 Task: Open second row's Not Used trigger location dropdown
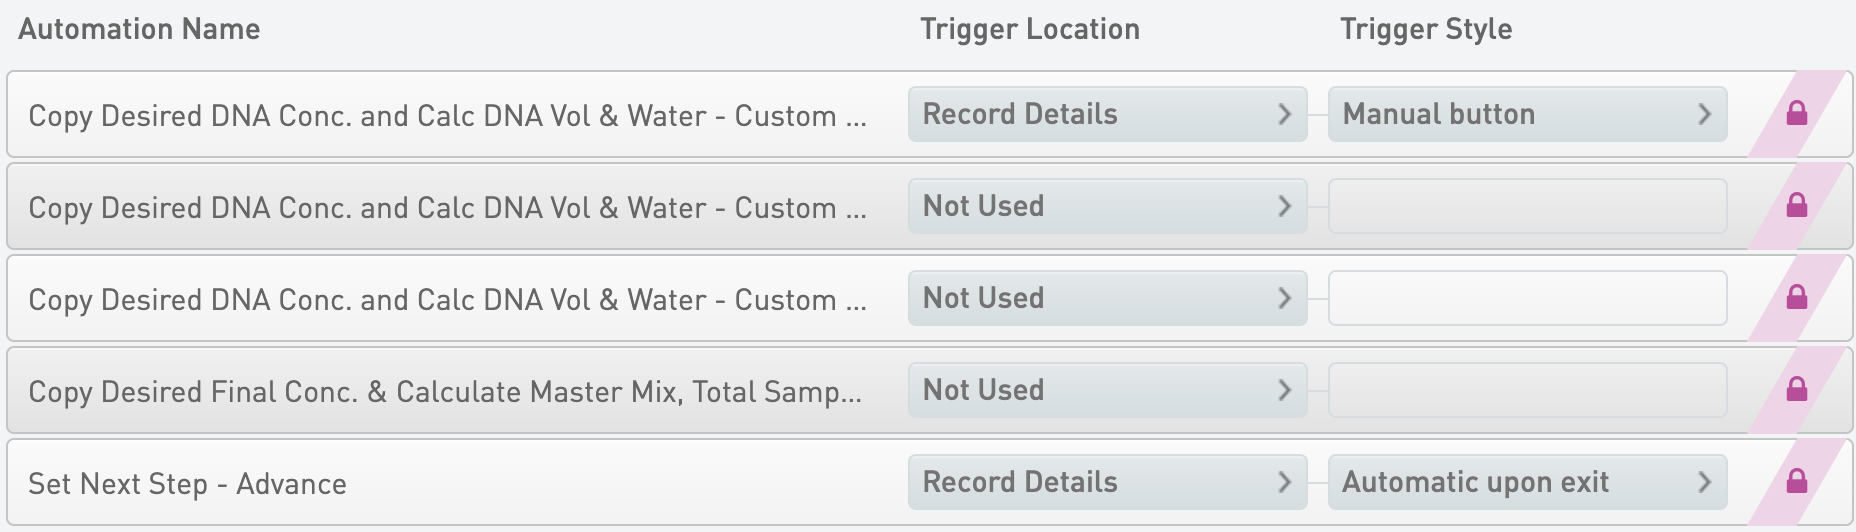point(1107,206)
